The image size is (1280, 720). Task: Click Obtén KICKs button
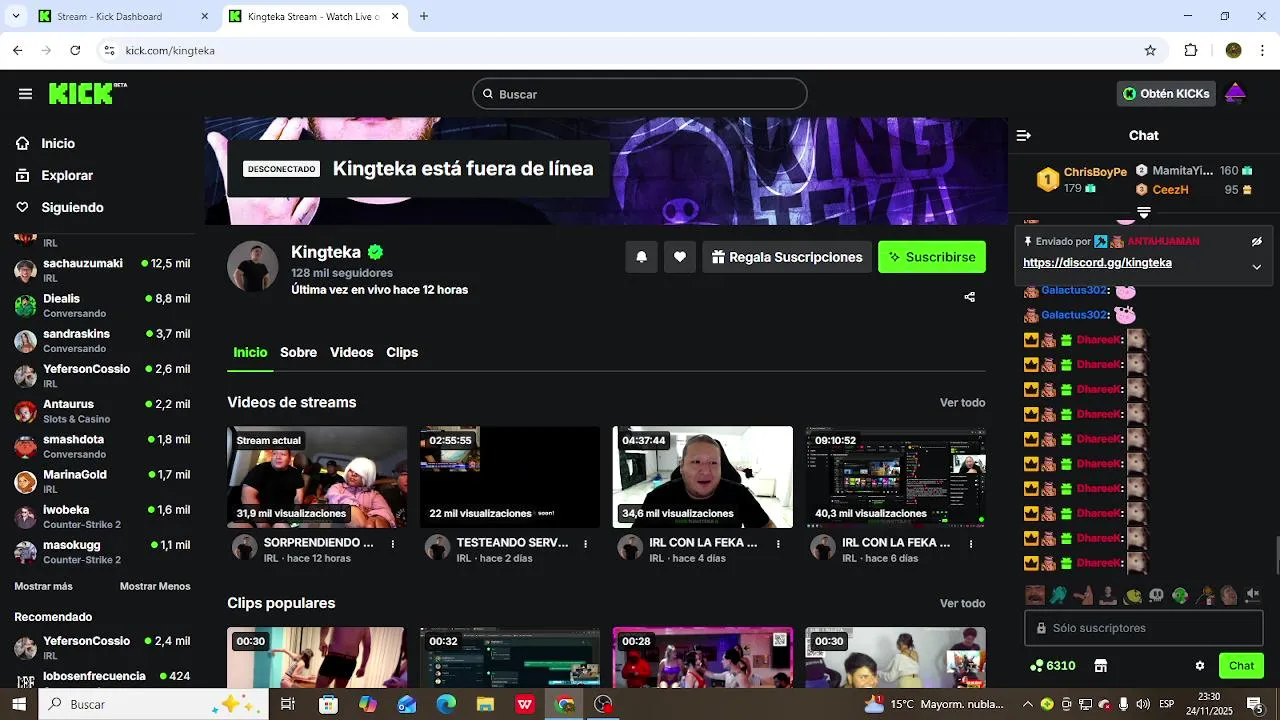(1166, 94)
